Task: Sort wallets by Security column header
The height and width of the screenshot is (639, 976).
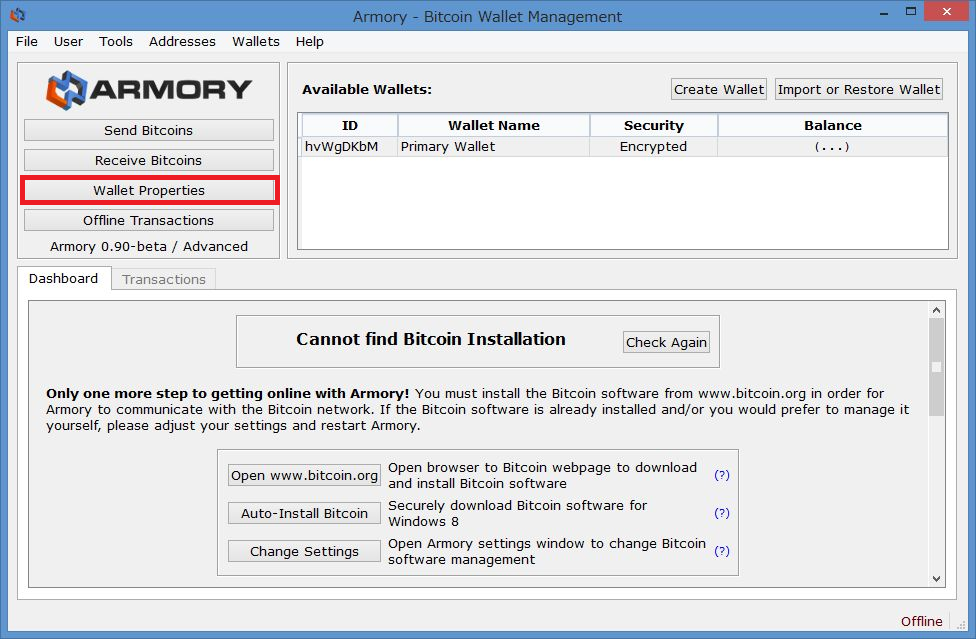Action: point(654,126)
